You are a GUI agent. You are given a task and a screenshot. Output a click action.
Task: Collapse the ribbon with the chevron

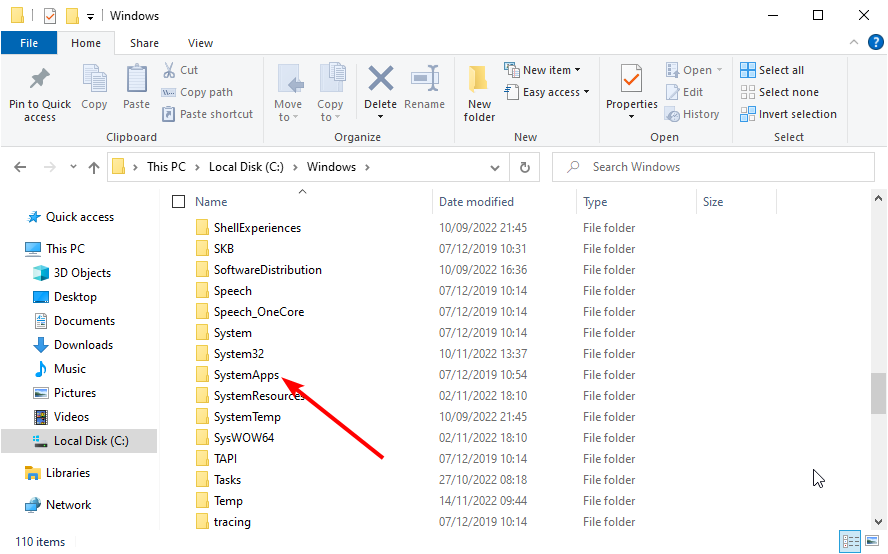pyautogui.click(x=853, y=42)
